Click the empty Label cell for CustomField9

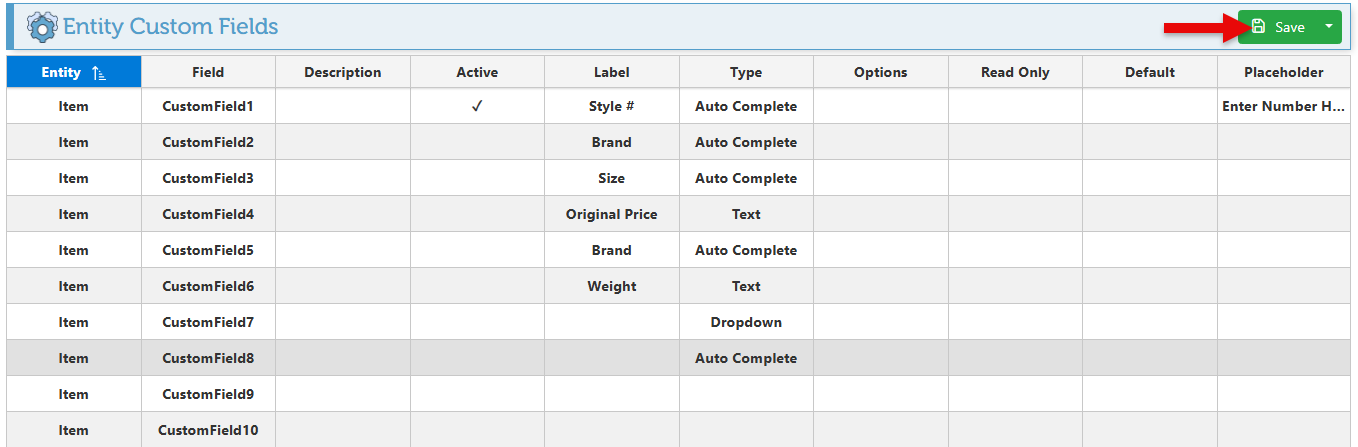pyautogui.click(x=611, y=394)
